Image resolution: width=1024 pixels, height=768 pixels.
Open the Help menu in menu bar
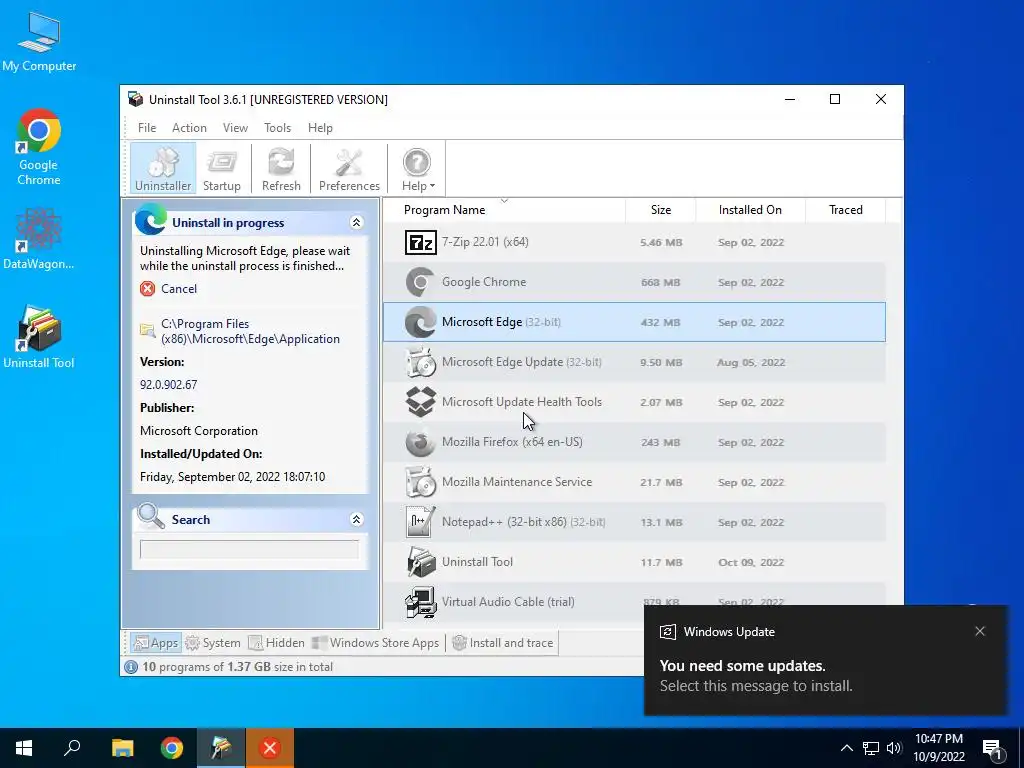pos(320,128)
